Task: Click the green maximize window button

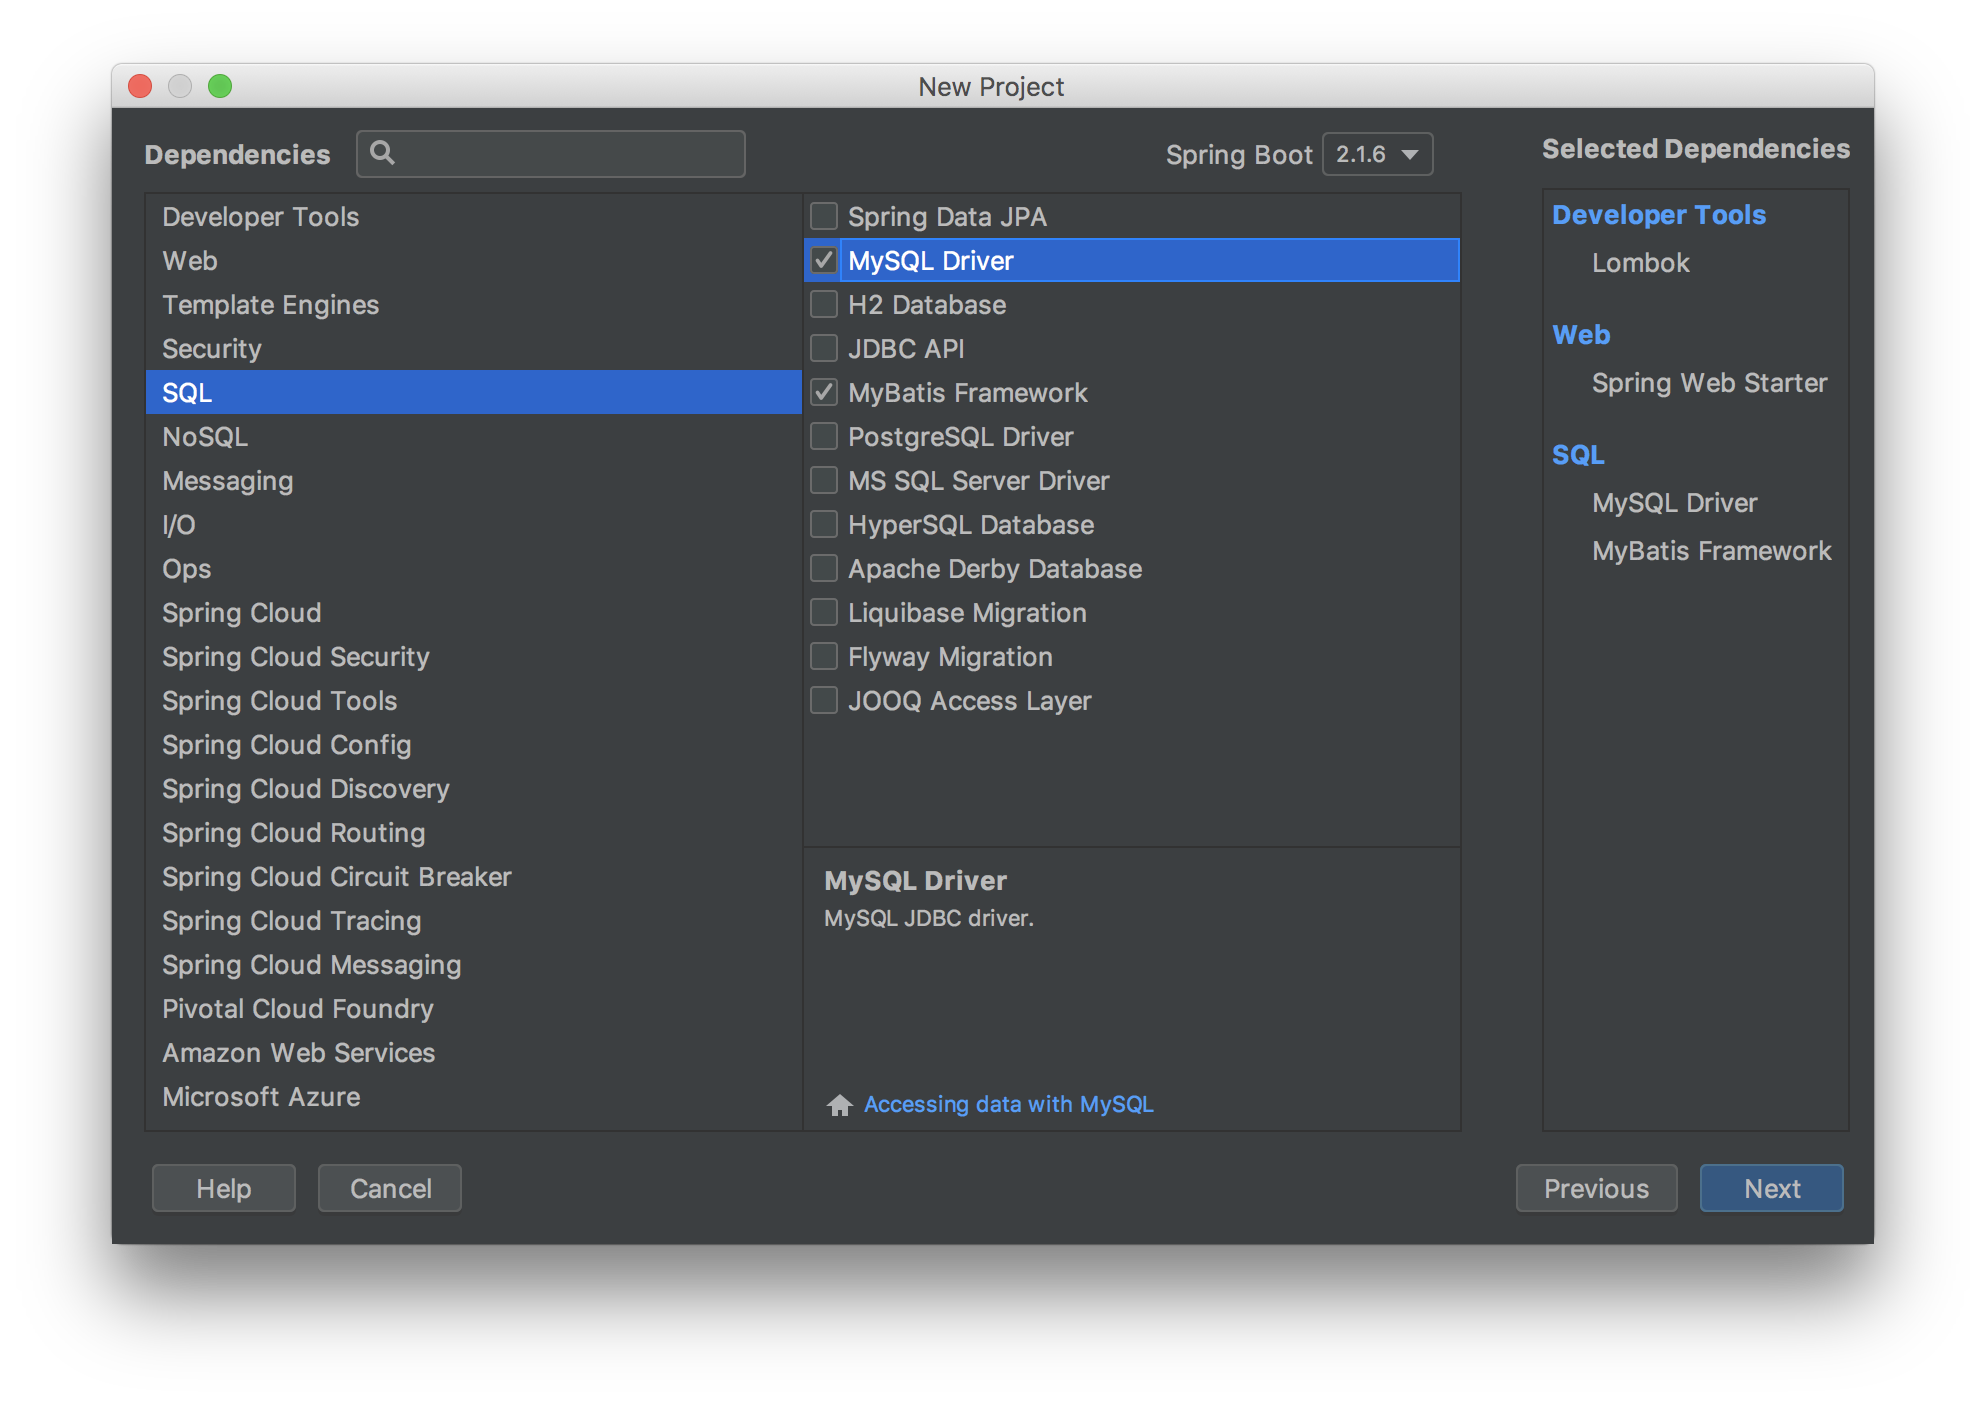Action: pyautogui.click(x=220, y=86)
